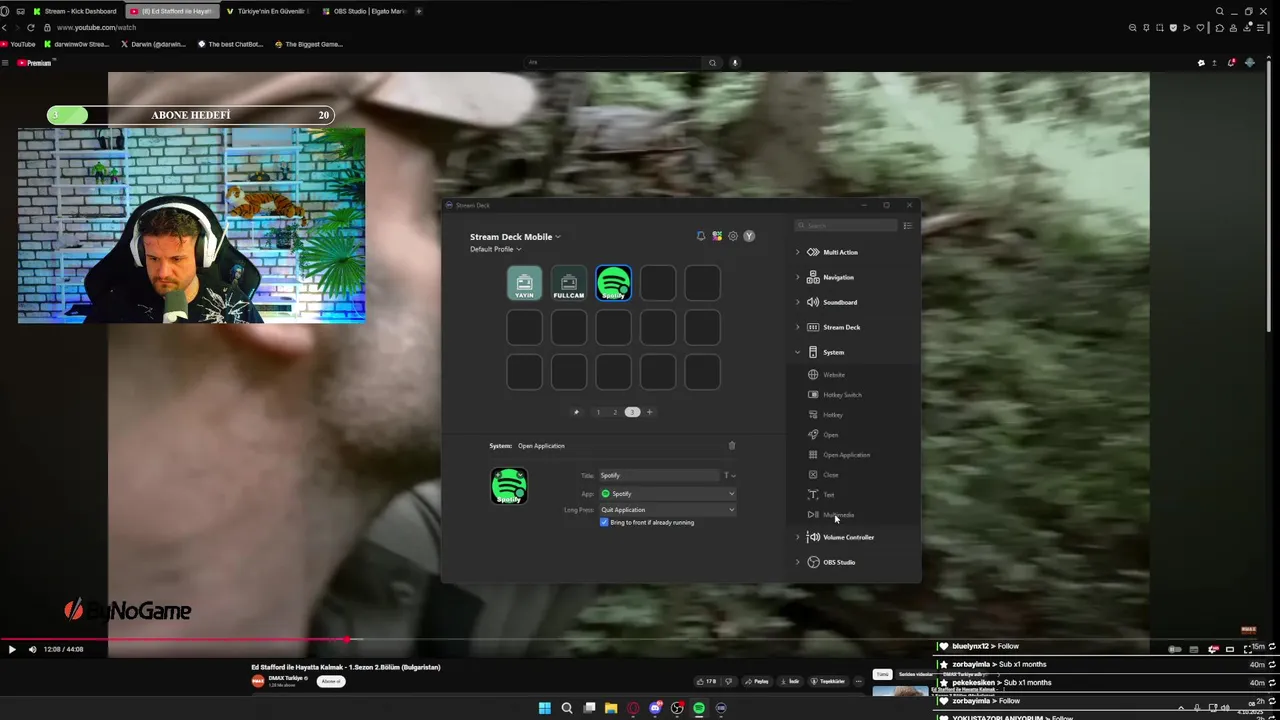Switch to the Stream - Kick Dashboard tab

74,11
